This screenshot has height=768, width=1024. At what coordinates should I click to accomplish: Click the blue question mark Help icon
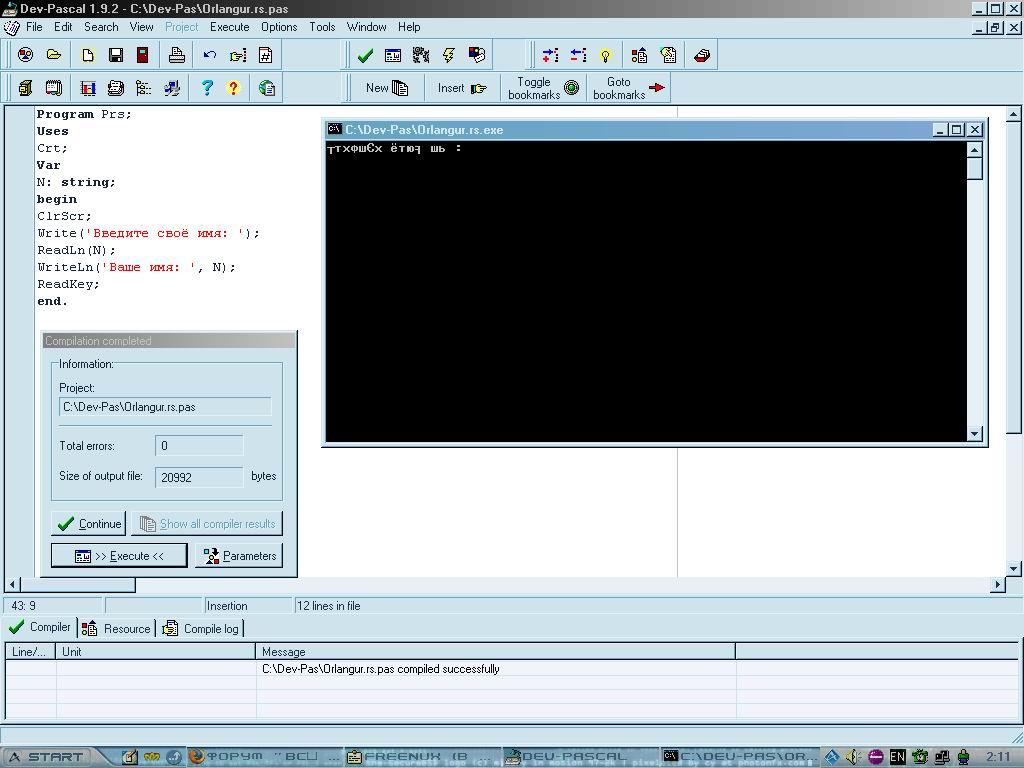(x=207, y=88)
